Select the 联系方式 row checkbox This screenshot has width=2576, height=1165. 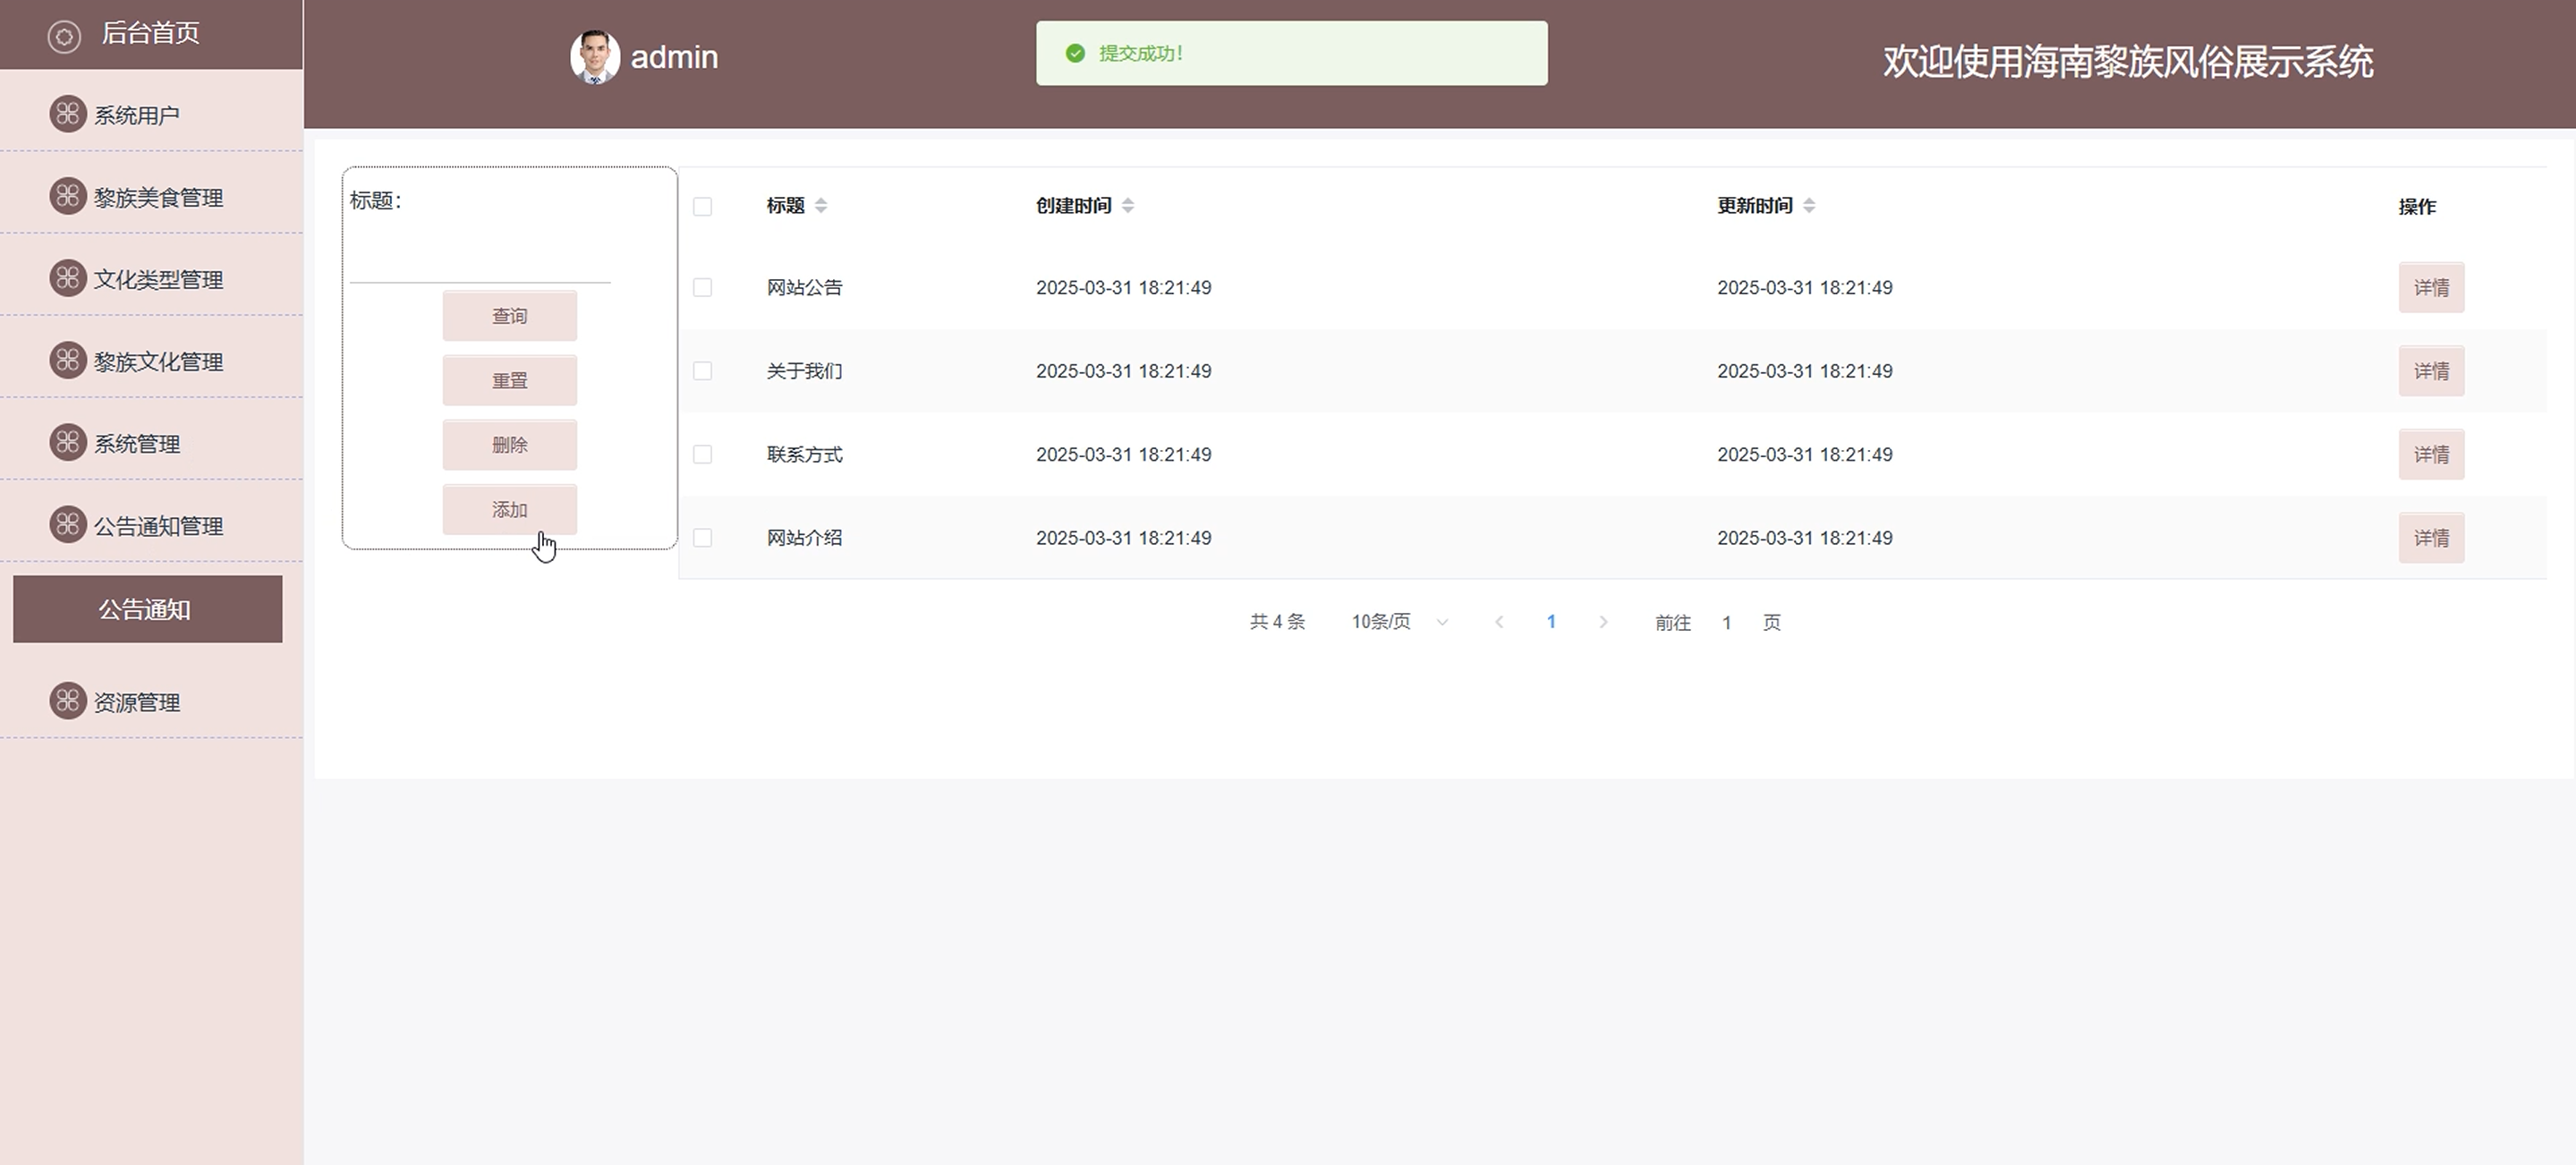703,455
